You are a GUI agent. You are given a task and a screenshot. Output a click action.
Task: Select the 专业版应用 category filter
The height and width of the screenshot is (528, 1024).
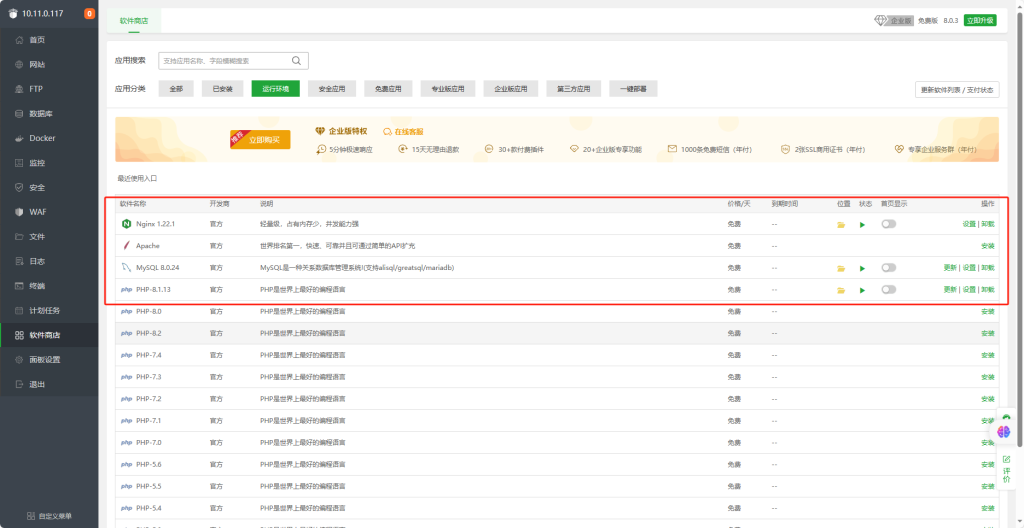tap(448, 89)
